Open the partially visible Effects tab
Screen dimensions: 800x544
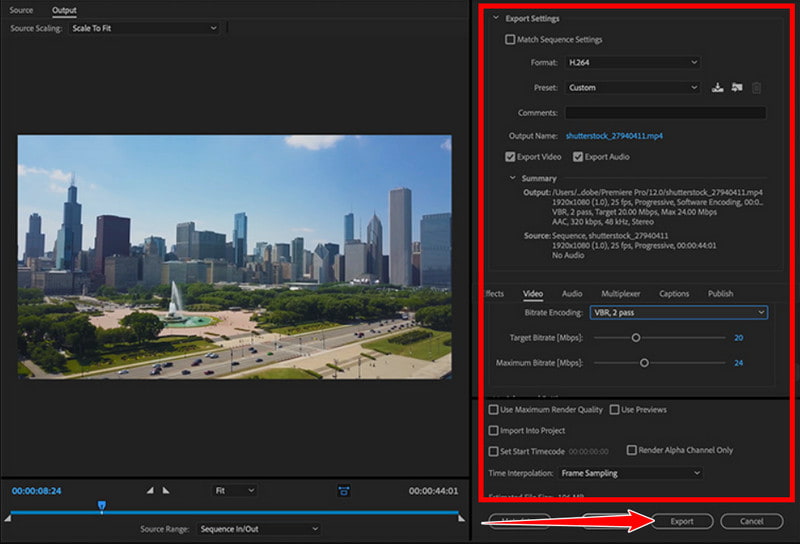[x=494, y=293]
